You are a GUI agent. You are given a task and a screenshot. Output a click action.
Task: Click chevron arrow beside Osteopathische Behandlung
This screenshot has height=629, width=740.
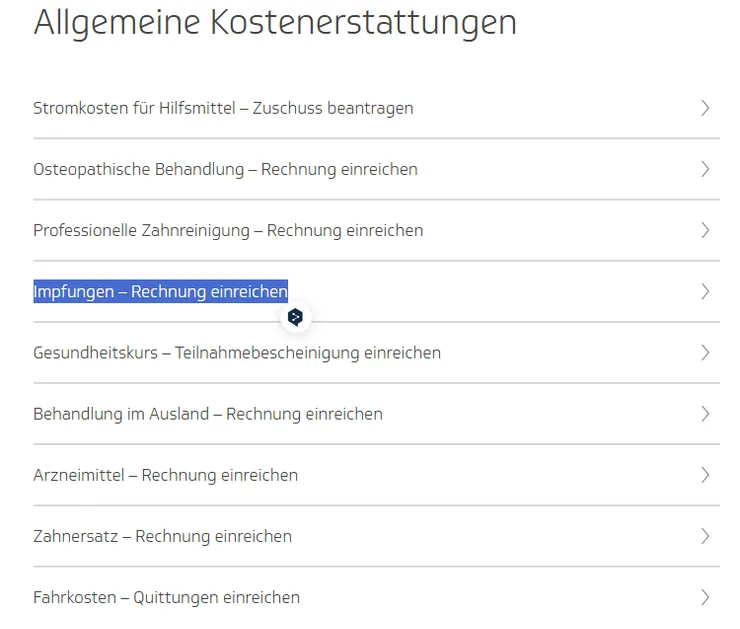[705, 169]
